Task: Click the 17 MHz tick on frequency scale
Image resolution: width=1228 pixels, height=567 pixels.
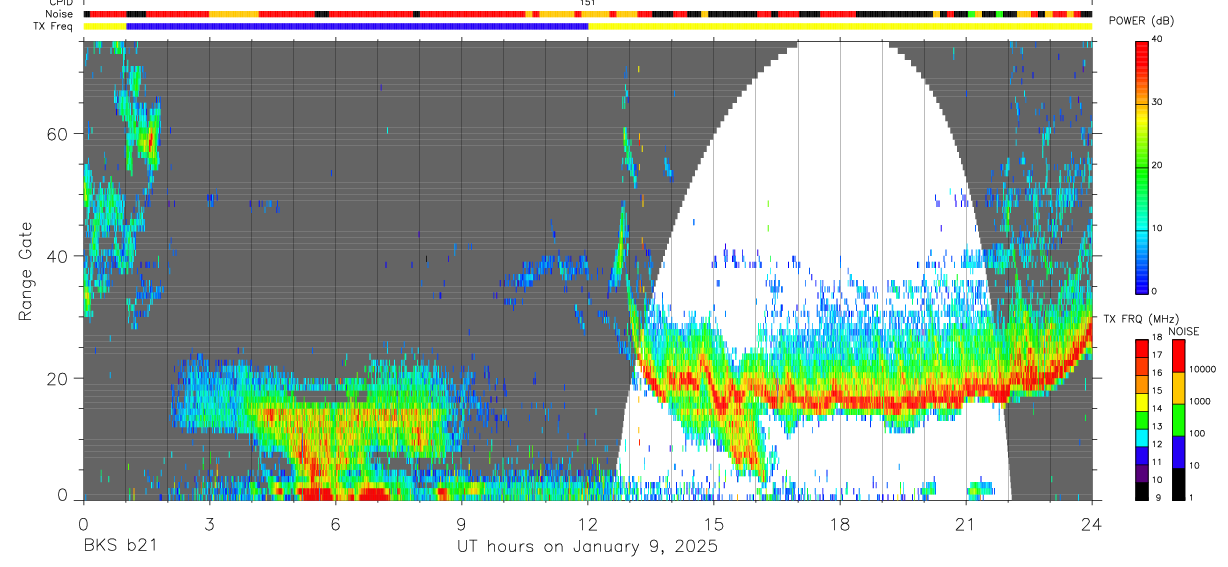Action: coord(1157,357)
